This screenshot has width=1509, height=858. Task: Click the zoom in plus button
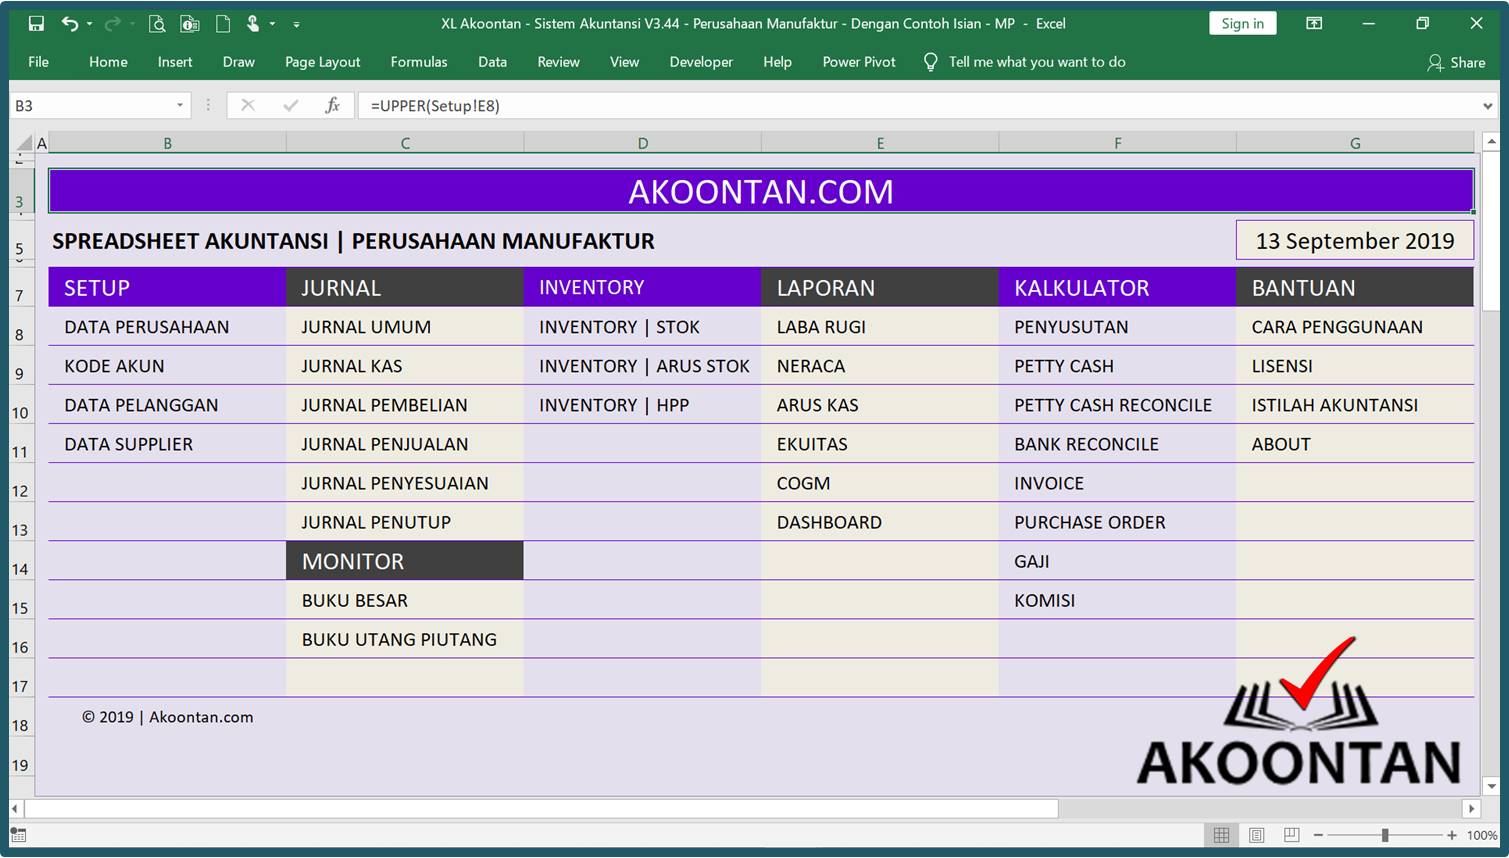point(1451,834)
